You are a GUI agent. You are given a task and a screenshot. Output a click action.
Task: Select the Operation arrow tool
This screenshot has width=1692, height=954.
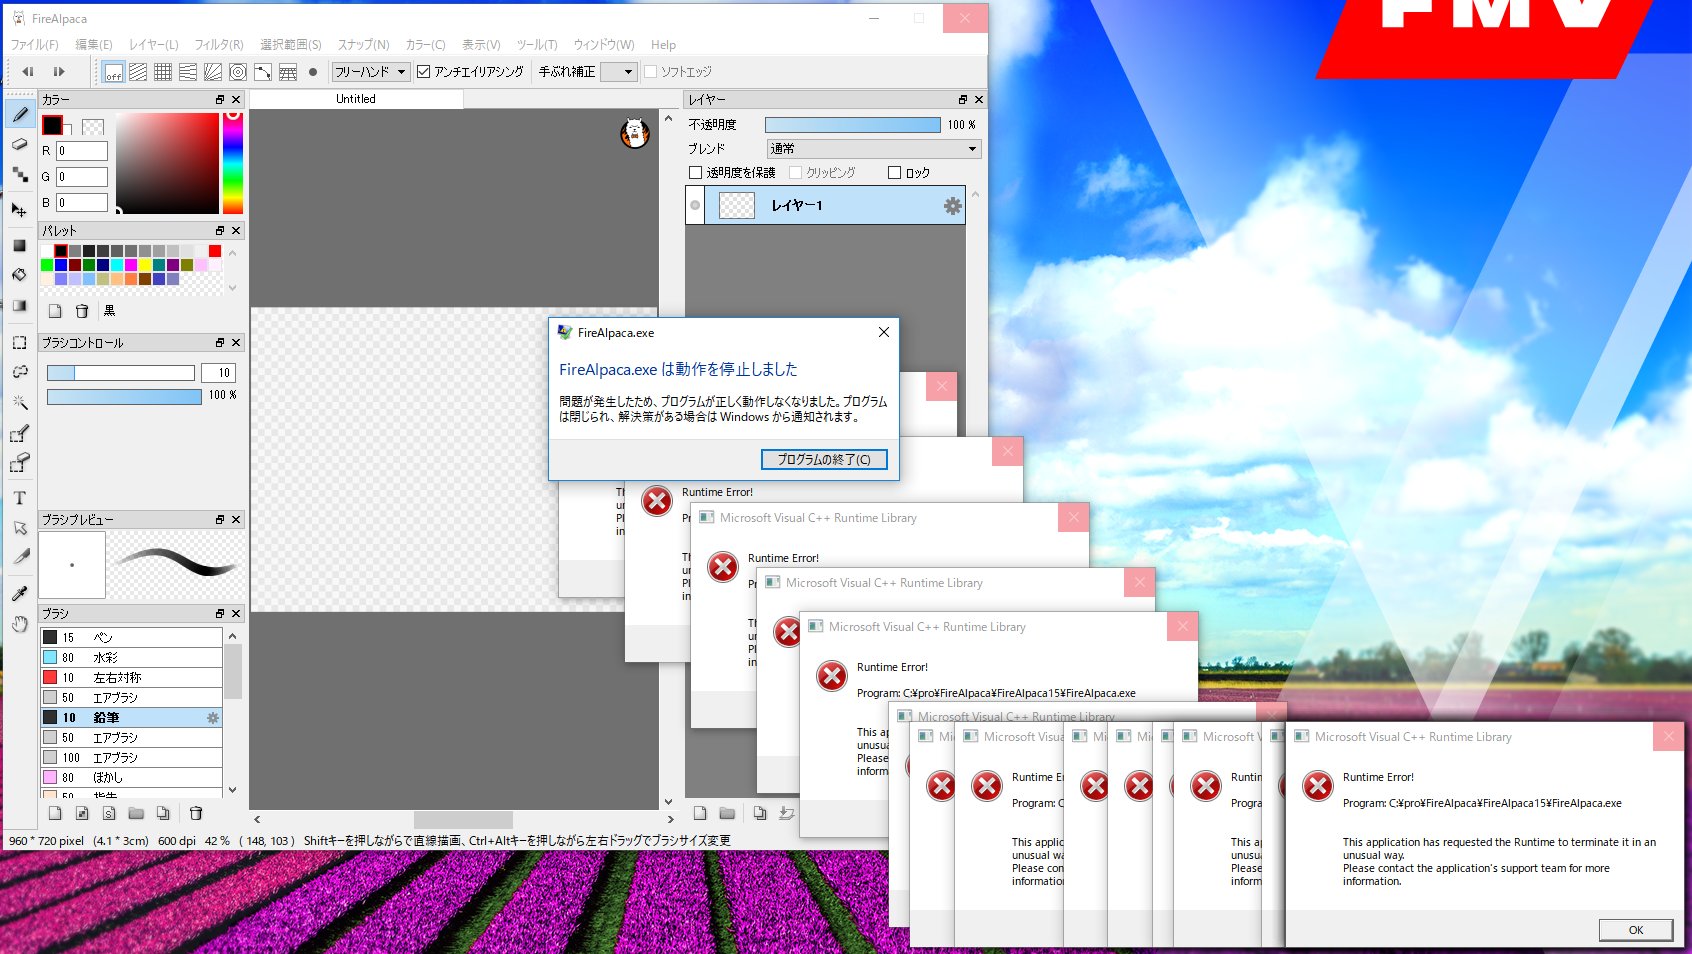19,528
